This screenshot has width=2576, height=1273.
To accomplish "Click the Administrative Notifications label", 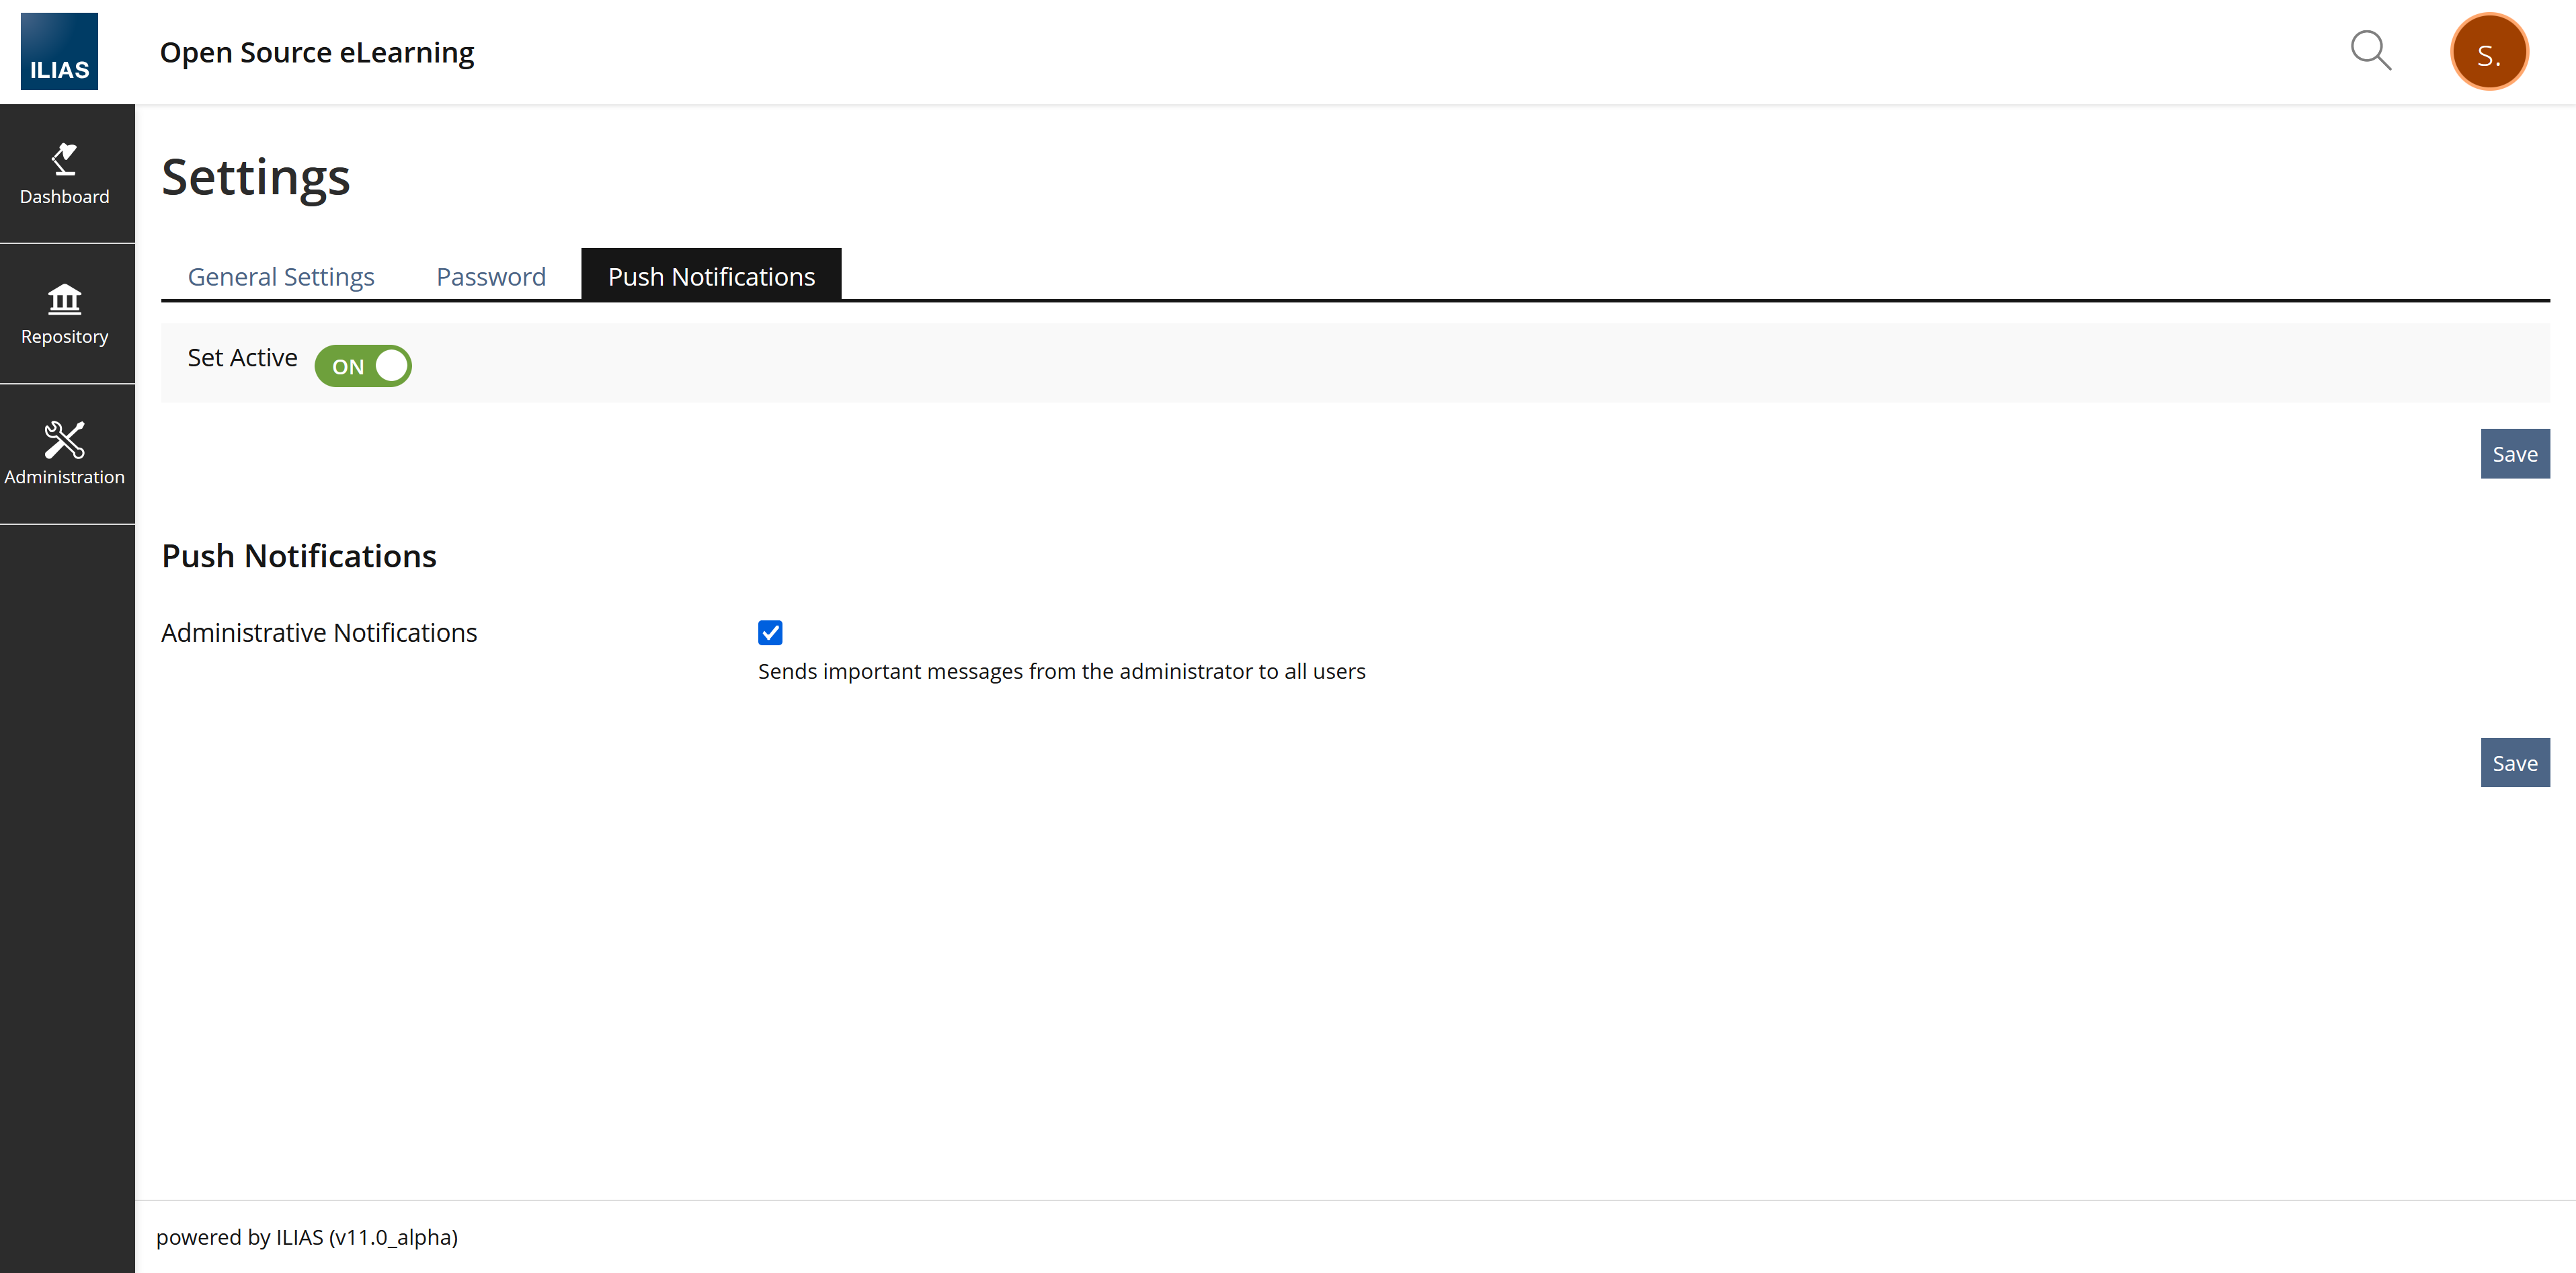I will (x=319, y=633).
